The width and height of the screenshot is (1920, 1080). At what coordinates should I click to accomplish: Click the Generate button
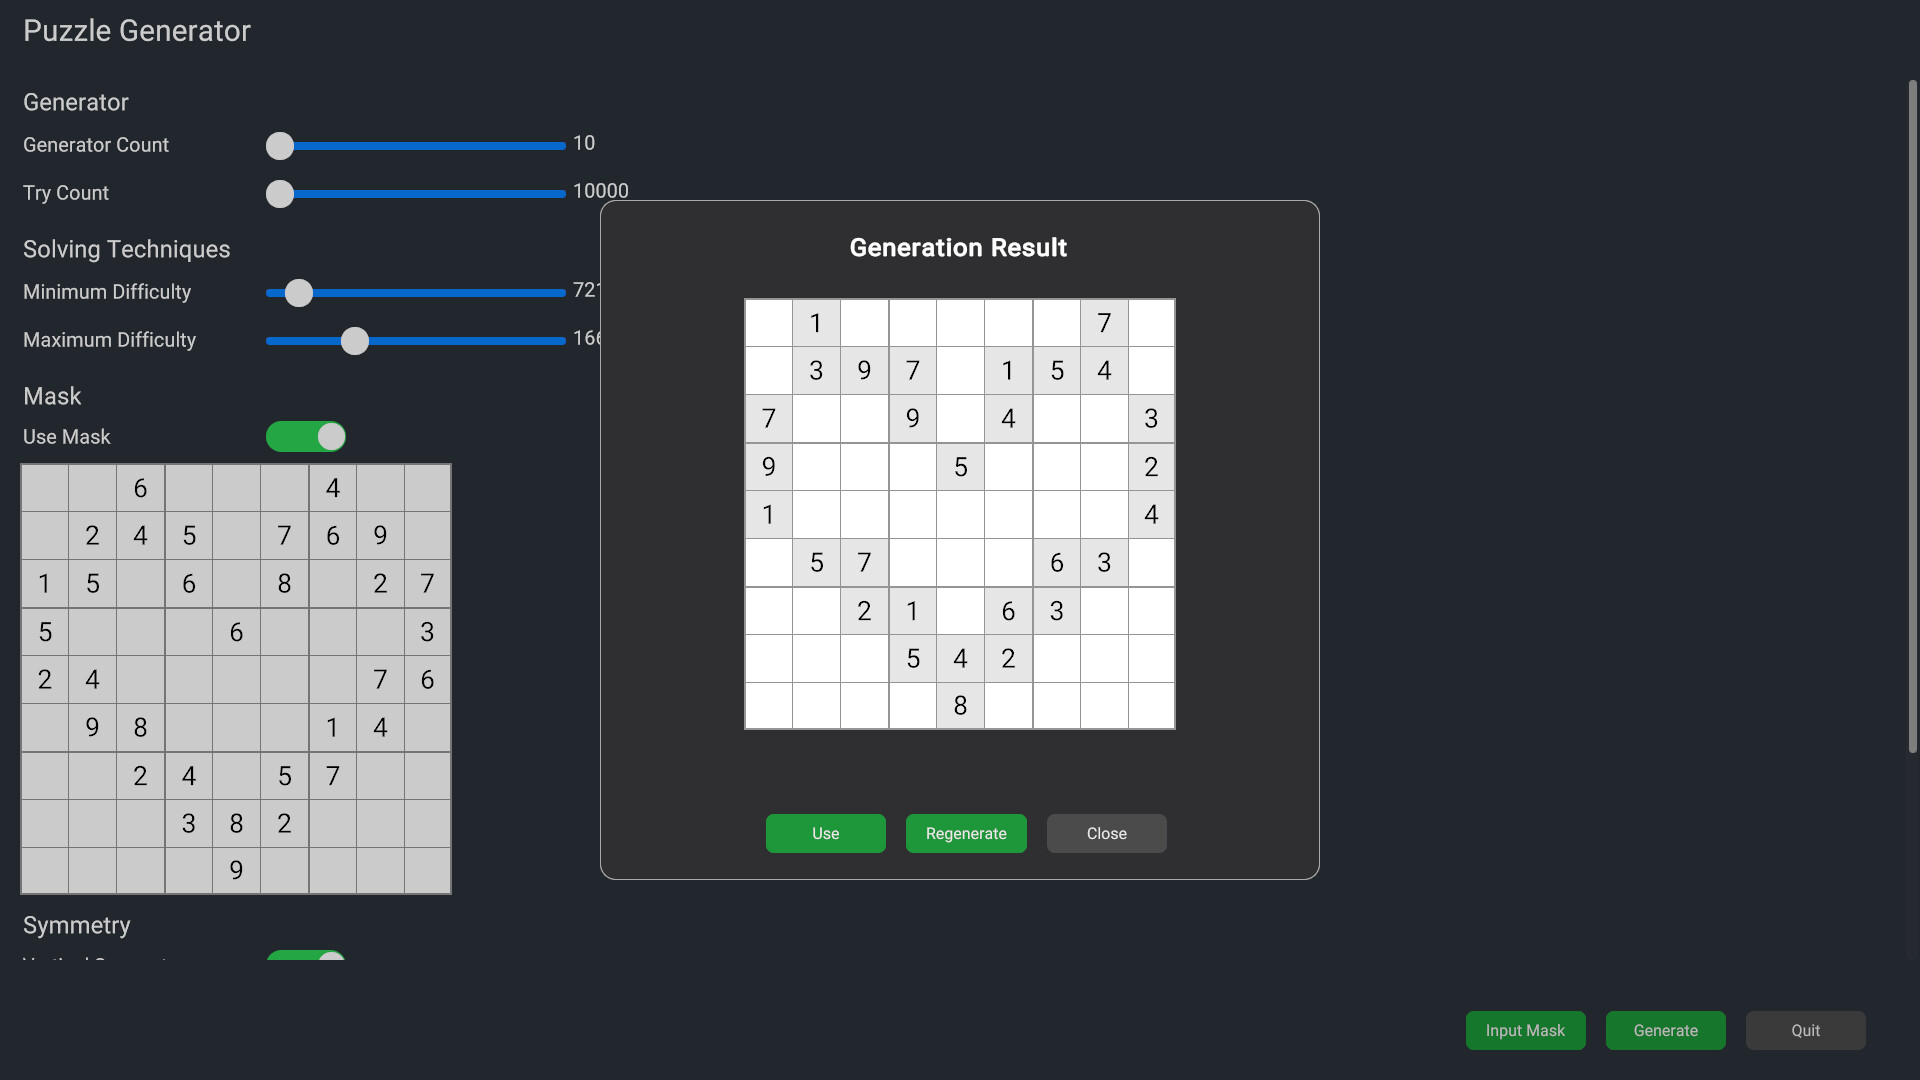(x=1665, y=1030)
